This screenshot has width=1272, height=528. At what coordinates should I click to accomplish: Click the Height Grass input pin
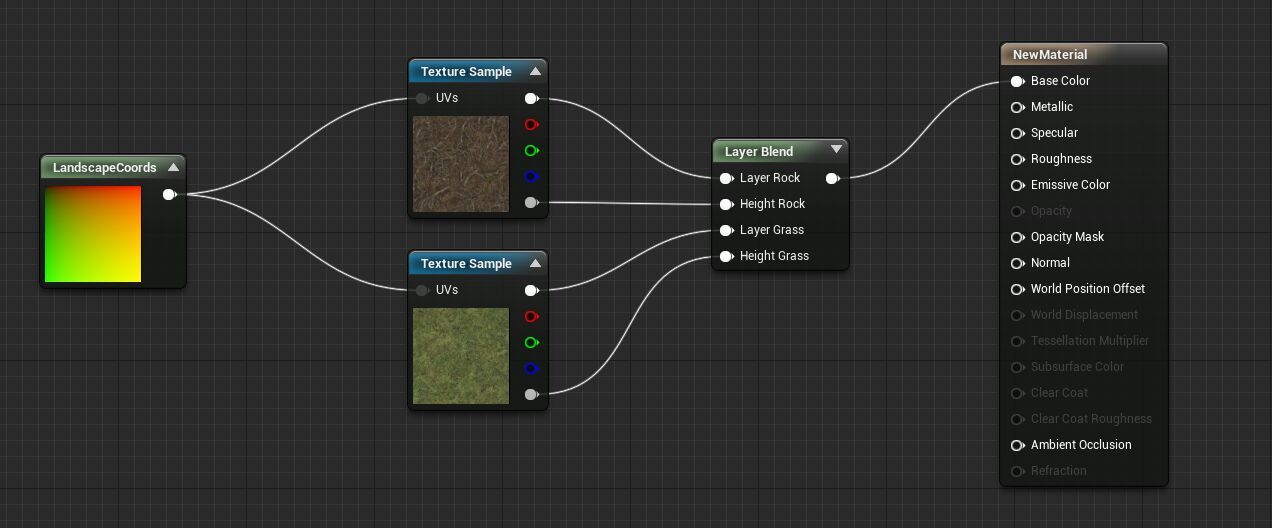coord(727,256)
